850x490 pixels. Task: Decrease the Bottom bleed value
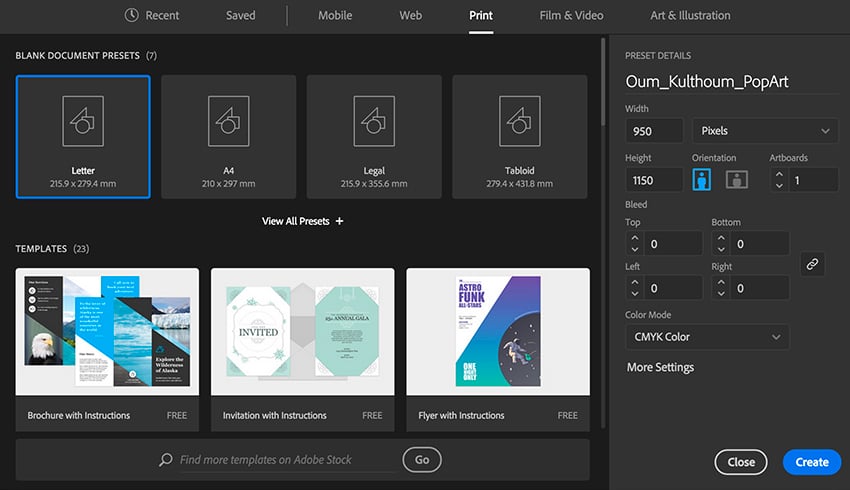pos(721,249)
